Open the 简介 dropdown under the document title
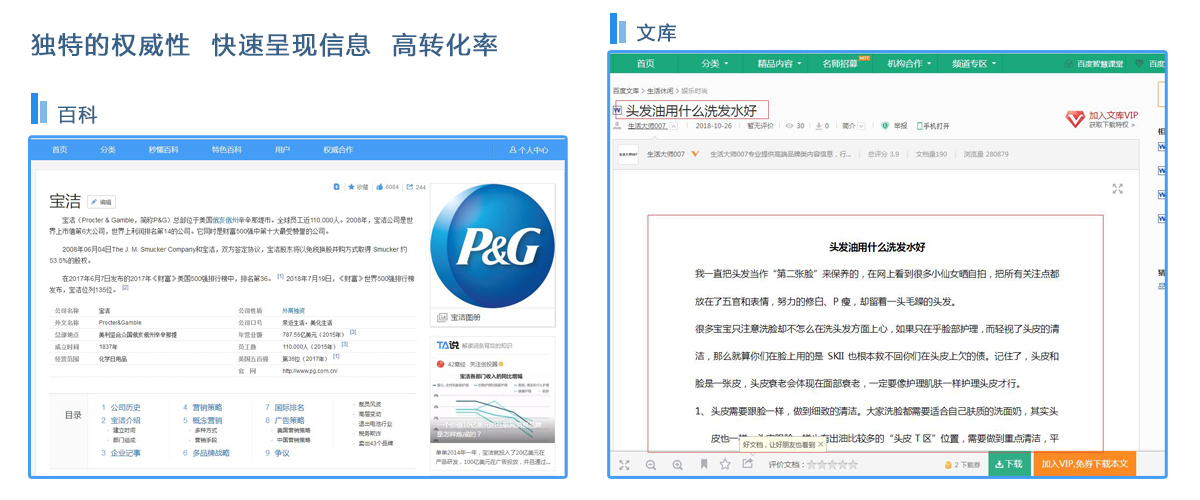Viewport: 1200px width, 500px height. pos(853,126)
